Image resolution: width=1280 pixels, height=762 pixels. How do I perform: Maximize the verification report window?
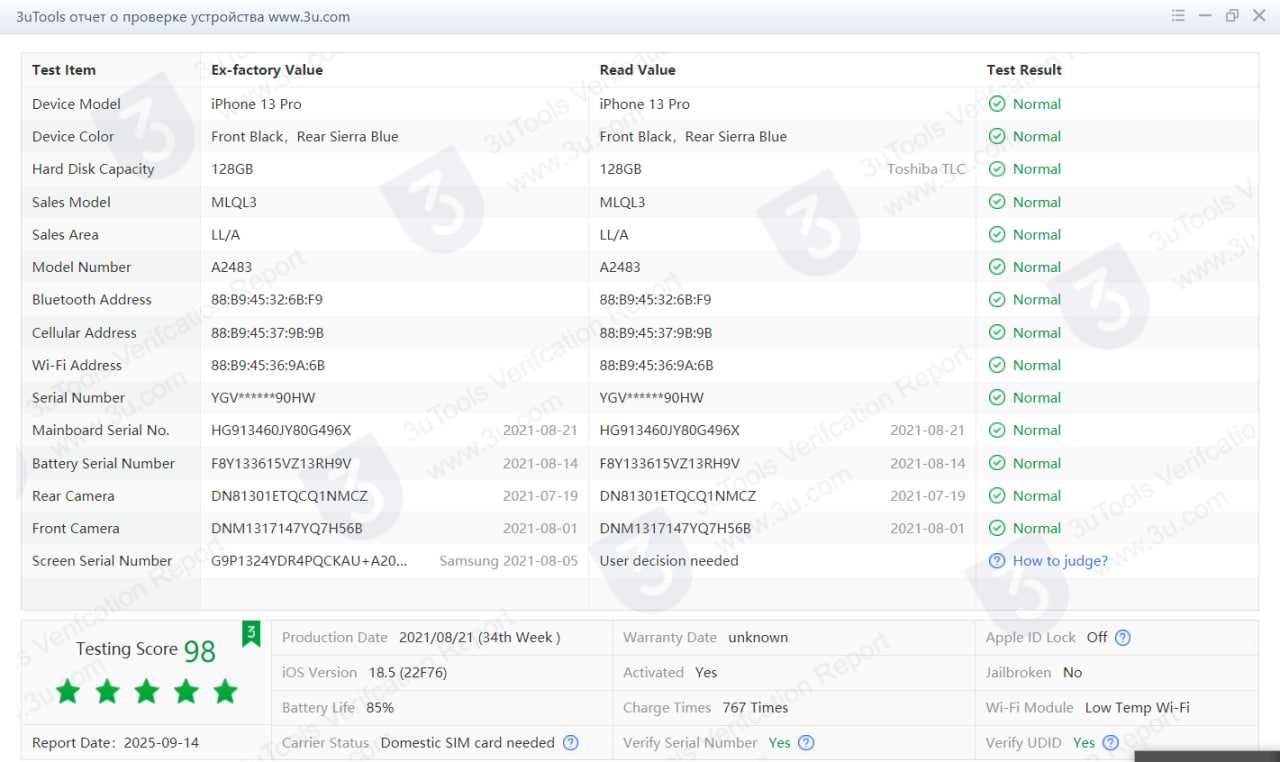tap(1232, 16)
